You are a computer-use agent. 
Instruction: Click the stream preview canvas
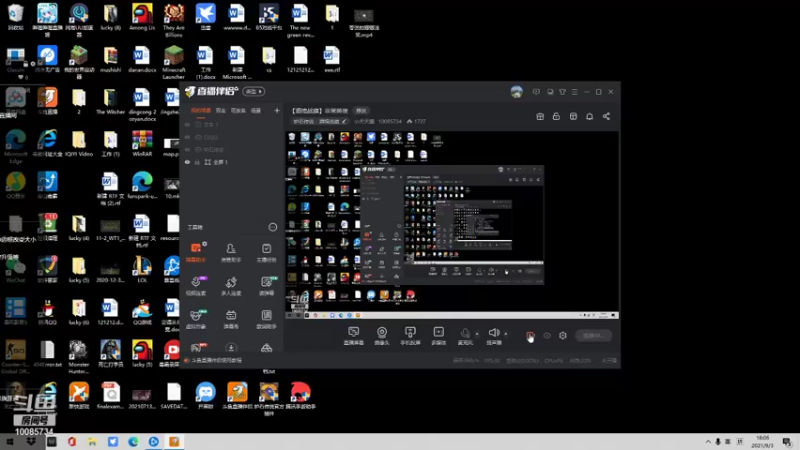click(x=452, y=225)
